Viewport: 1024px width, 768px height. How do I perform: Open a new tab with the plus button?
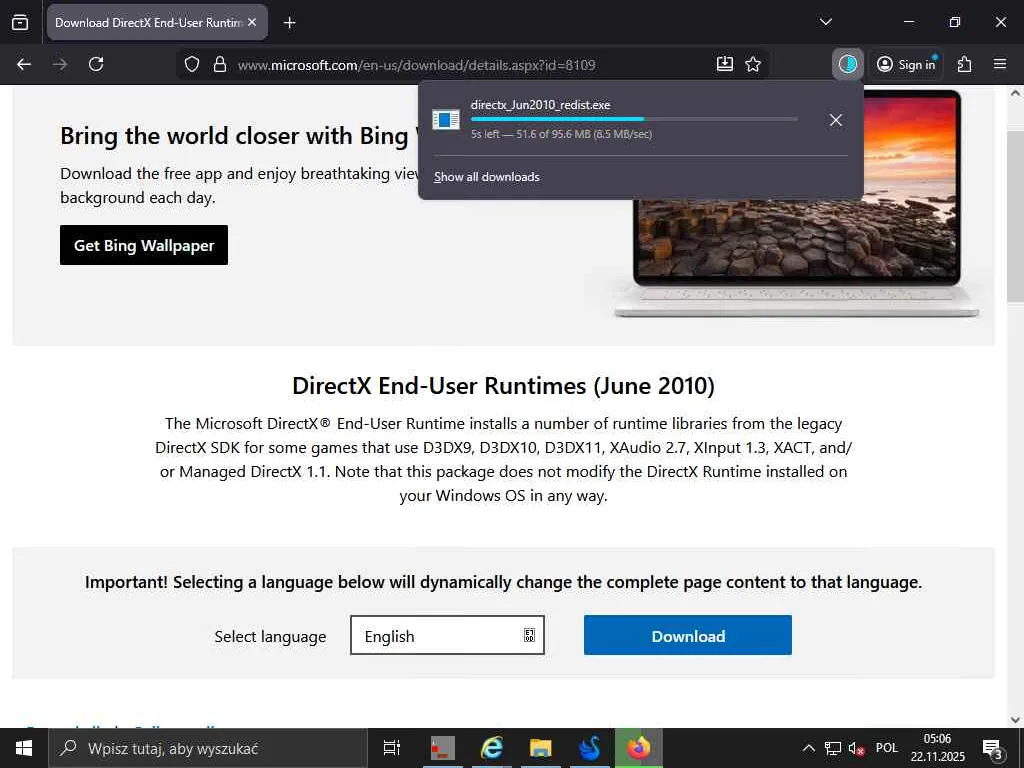pos(289,23)
